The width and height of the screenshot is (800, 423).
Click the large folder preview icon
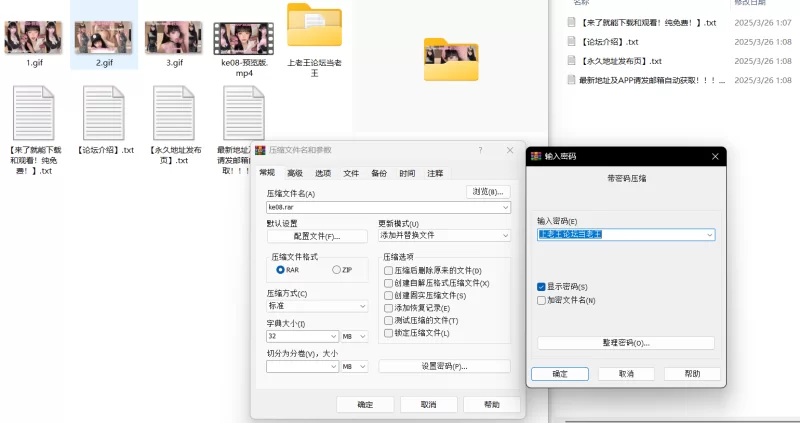point(450,58)
